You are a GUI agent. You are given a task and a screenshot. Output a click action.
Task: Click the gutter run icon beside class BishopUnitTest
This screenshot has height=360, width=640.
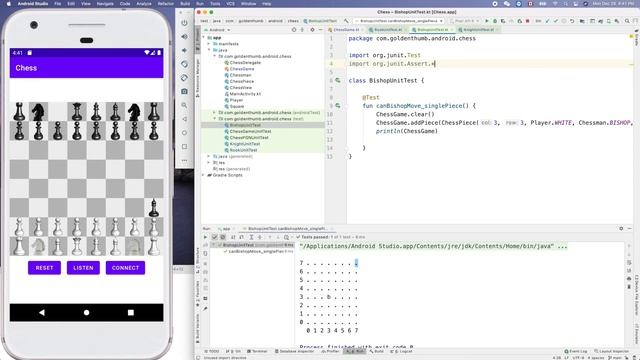pyautogui.click(x=338, y=81)
